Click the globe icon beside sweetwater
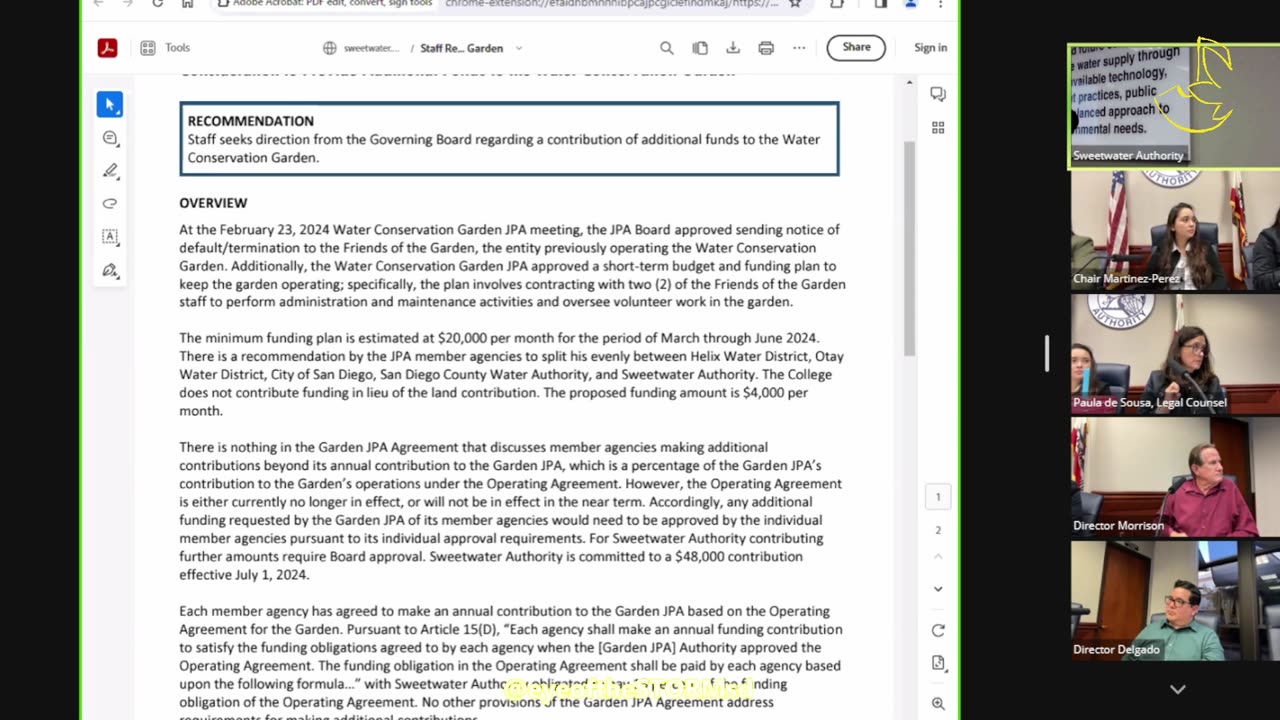This screenshot has width=1280, height=720. pos(330,48)
